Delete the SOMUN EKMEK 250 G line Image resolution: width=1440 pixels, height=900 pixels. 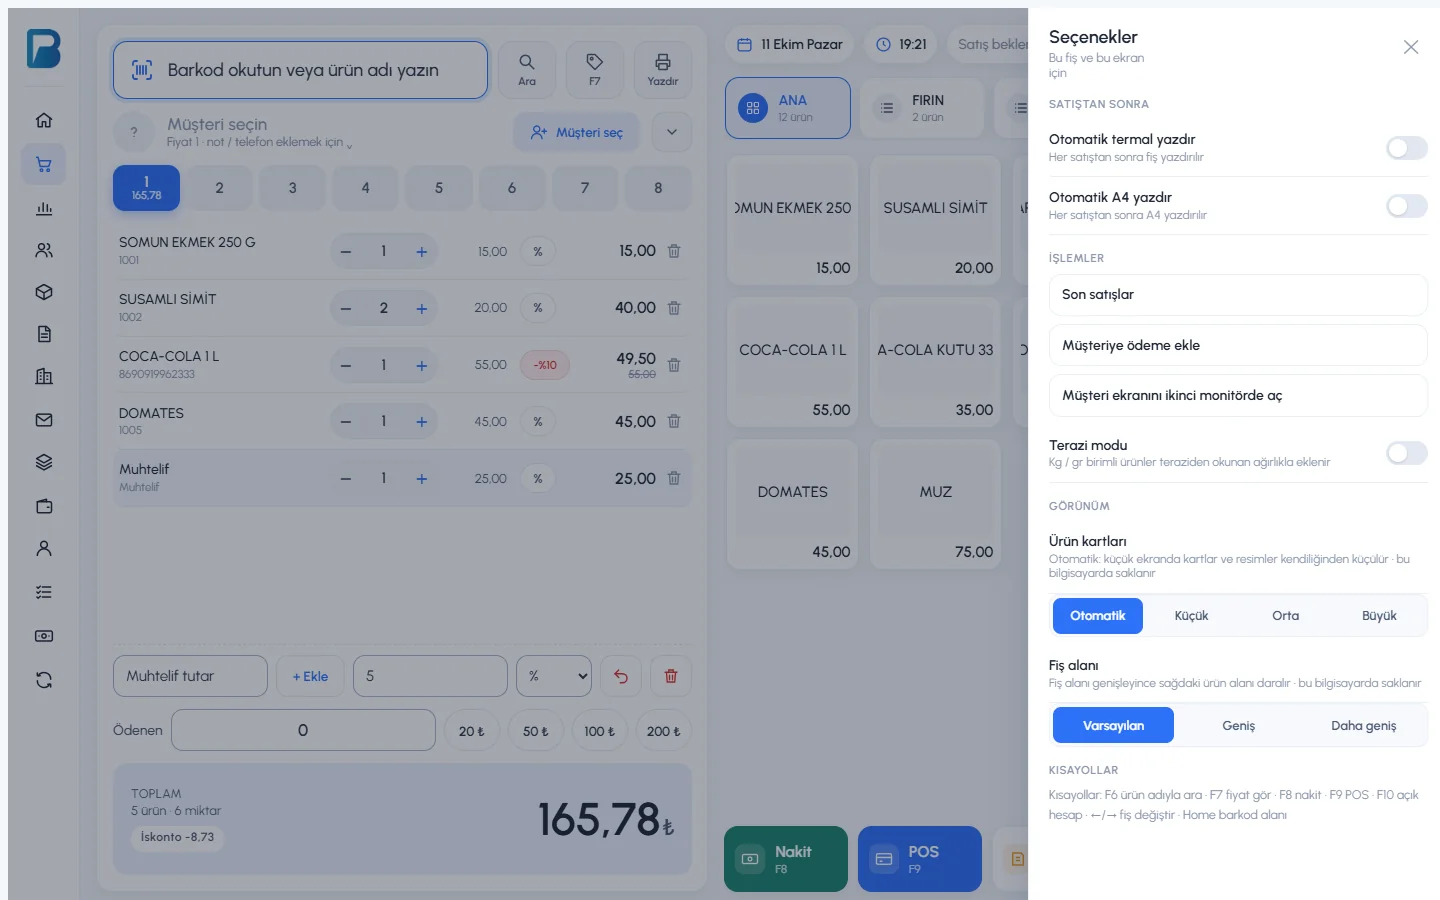coord(674,251)
